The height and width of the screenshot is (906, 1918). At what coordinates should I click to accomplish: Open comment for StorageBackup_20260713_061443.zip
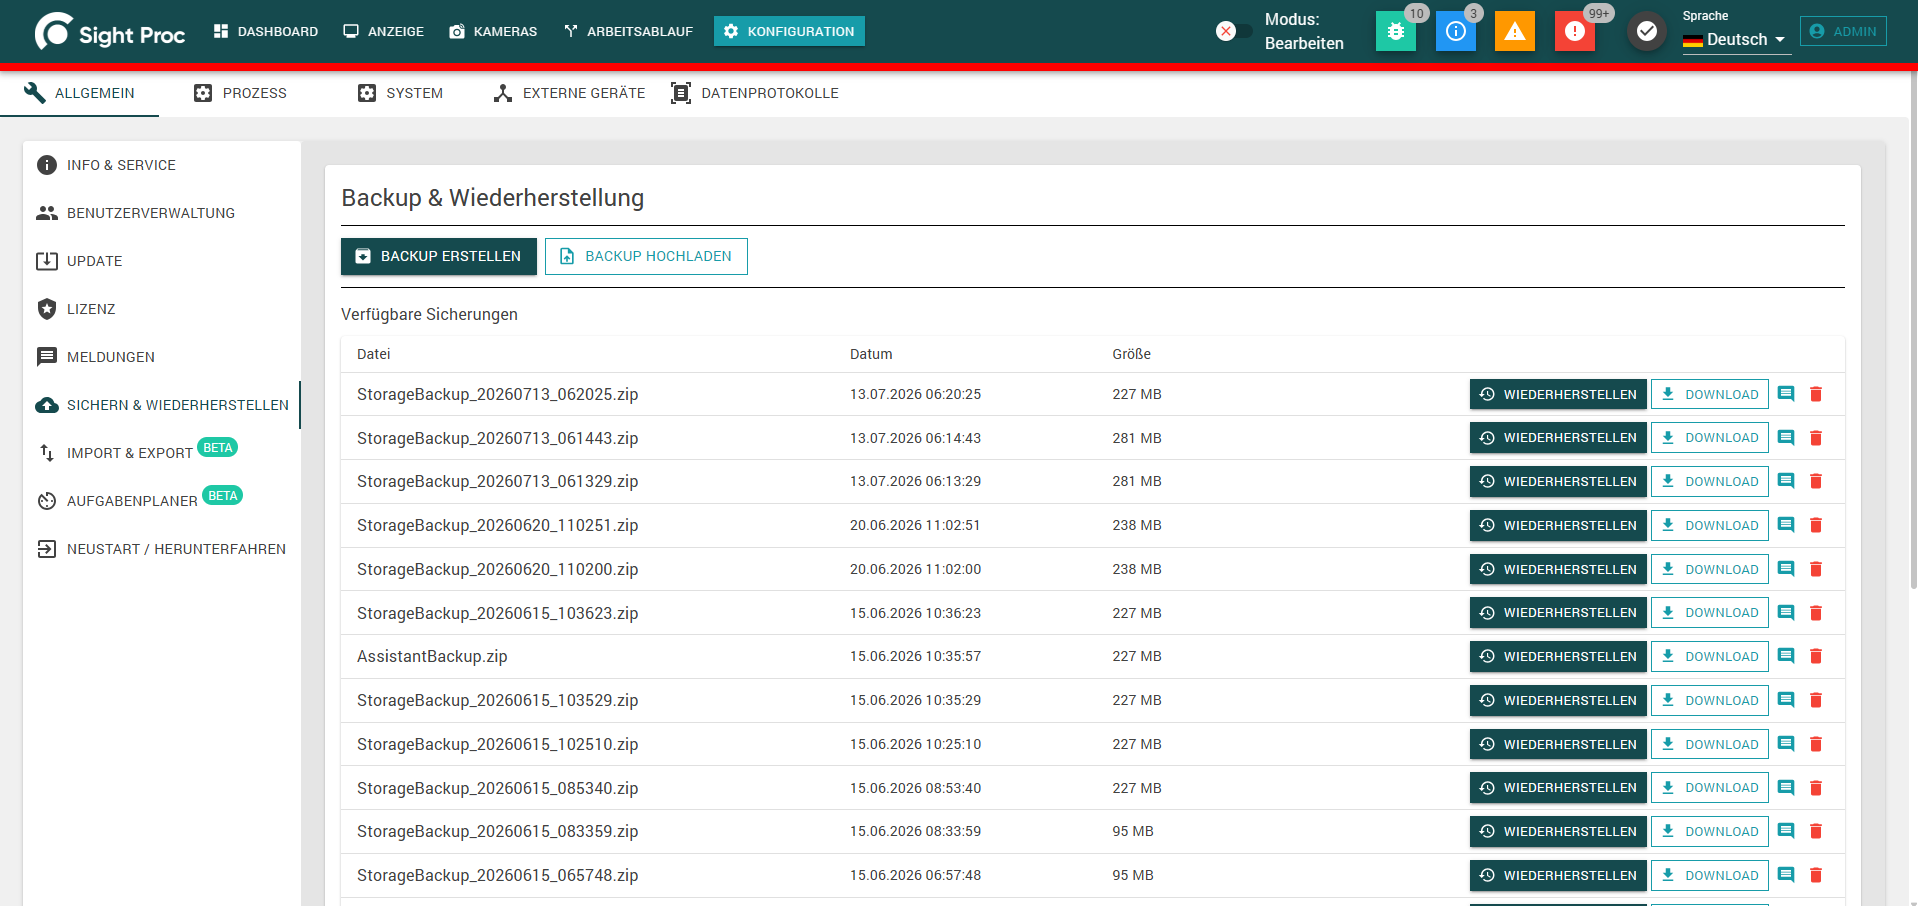[x=1786, y=438]
